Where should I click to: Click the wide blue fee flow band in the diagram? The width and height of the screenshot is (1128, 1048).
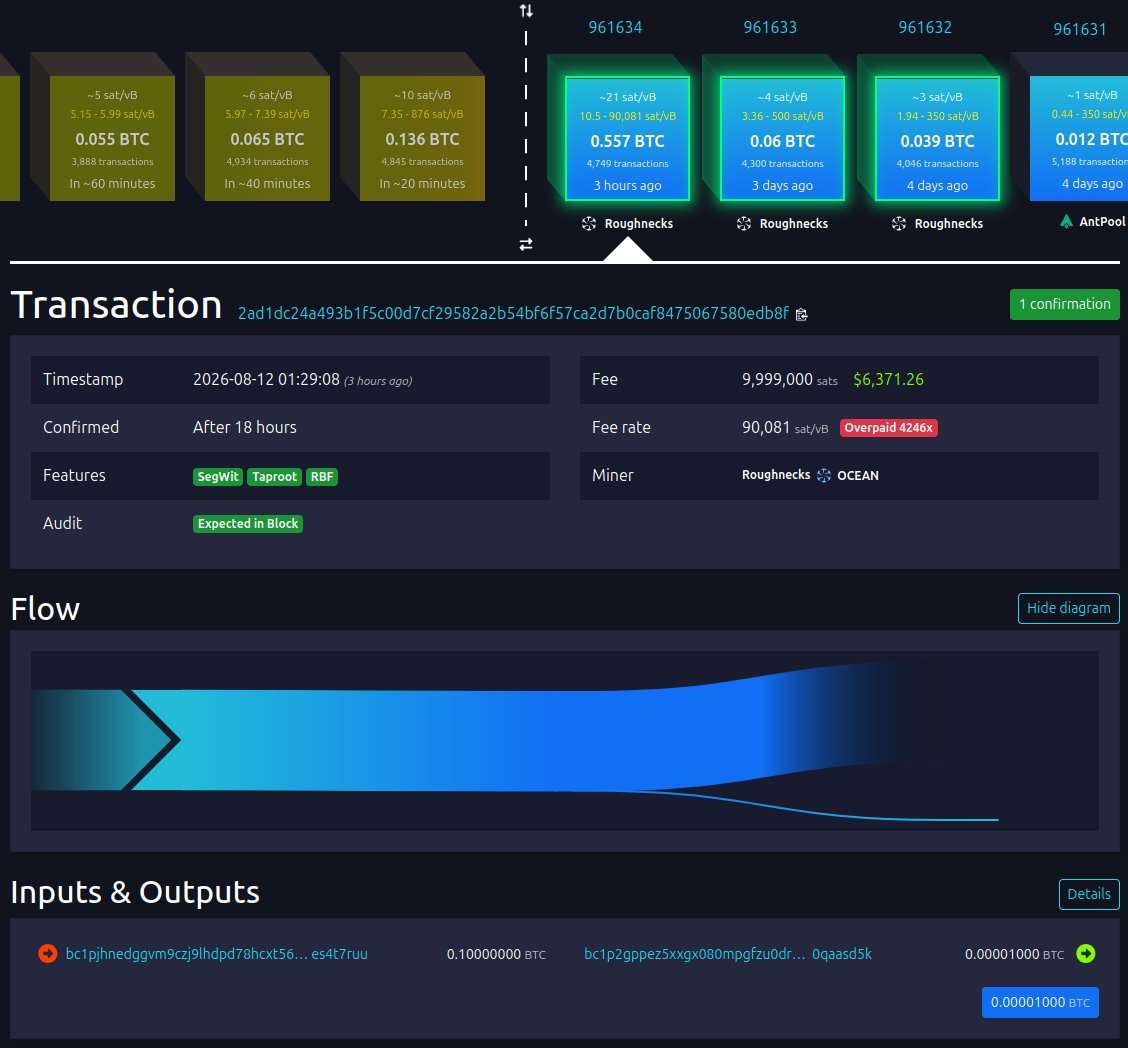click(x=504, y=740)
